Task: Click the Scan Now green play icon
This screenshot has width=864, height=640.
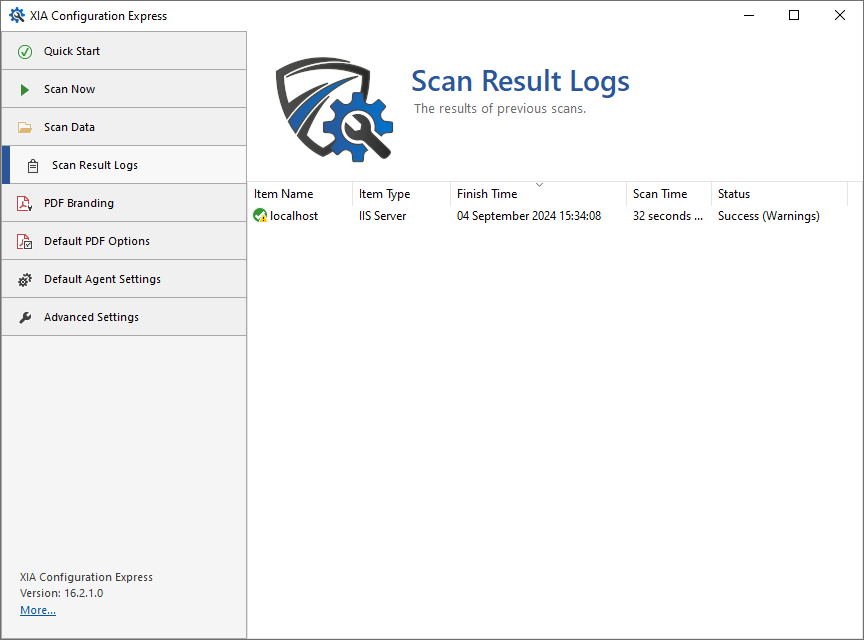Action: 24,89
